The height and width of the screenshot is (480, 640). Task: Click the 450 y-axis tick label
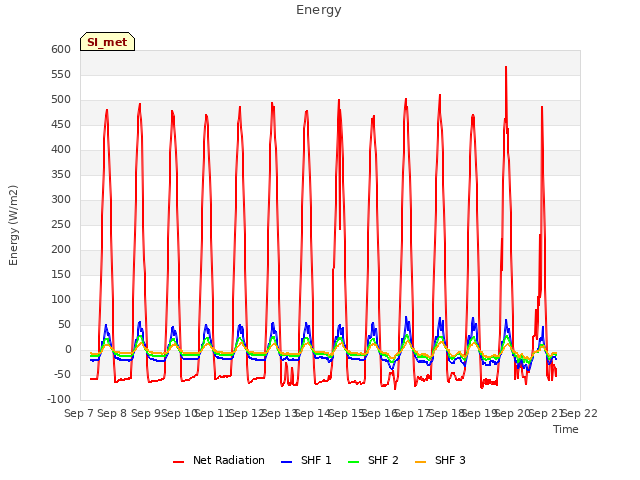(61, 124)
